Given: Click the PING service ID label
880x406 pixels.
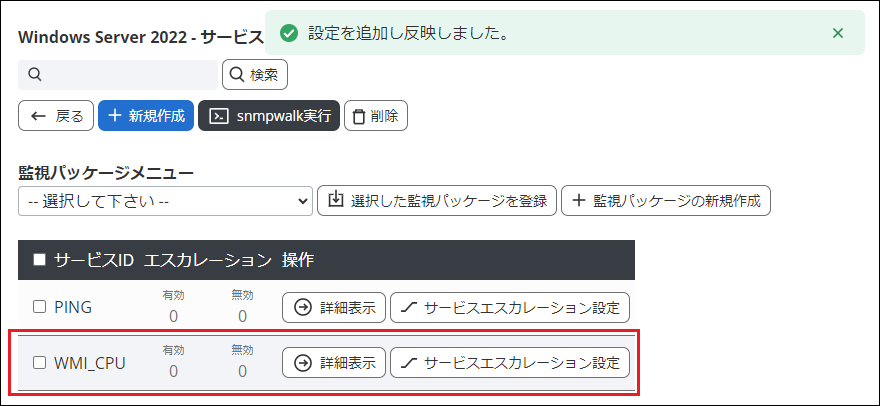Looking at the screenshot, I should point(73,307).
